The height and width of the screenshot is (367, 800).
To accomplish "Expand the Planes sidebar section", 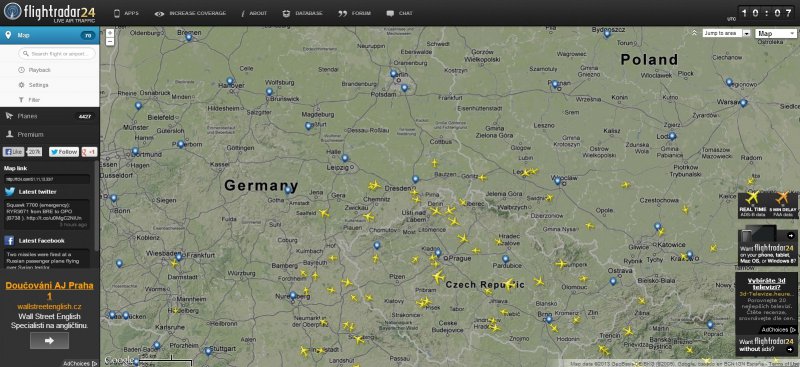I will [49, 116].
